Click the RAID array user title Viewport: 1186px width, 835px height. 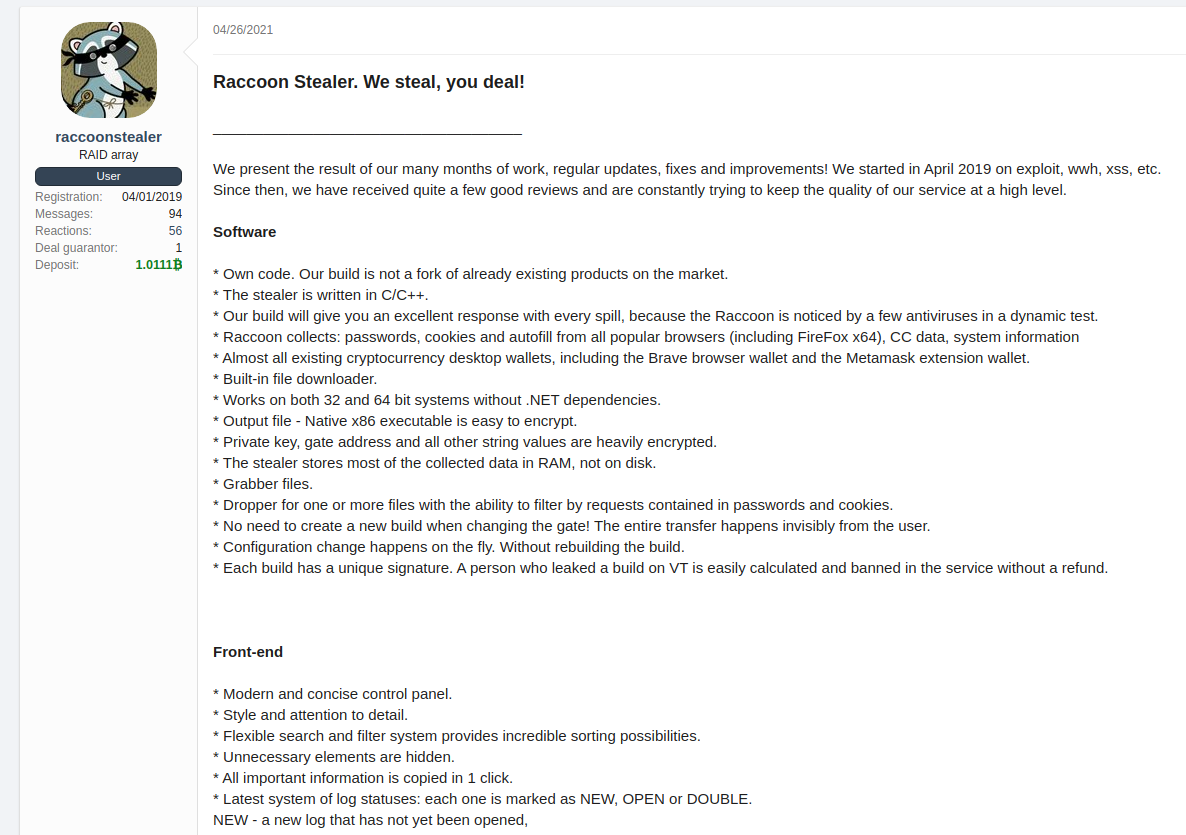pos(108,155)
